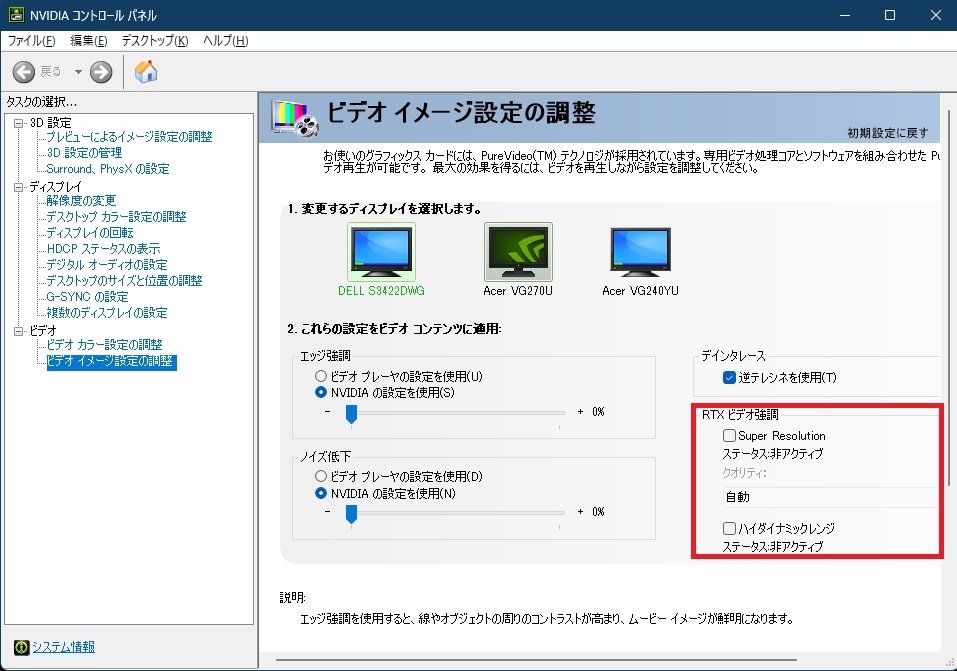Open 複数のディスプレイの設定 page
957x671 pixels.
[x=107, y=313]
